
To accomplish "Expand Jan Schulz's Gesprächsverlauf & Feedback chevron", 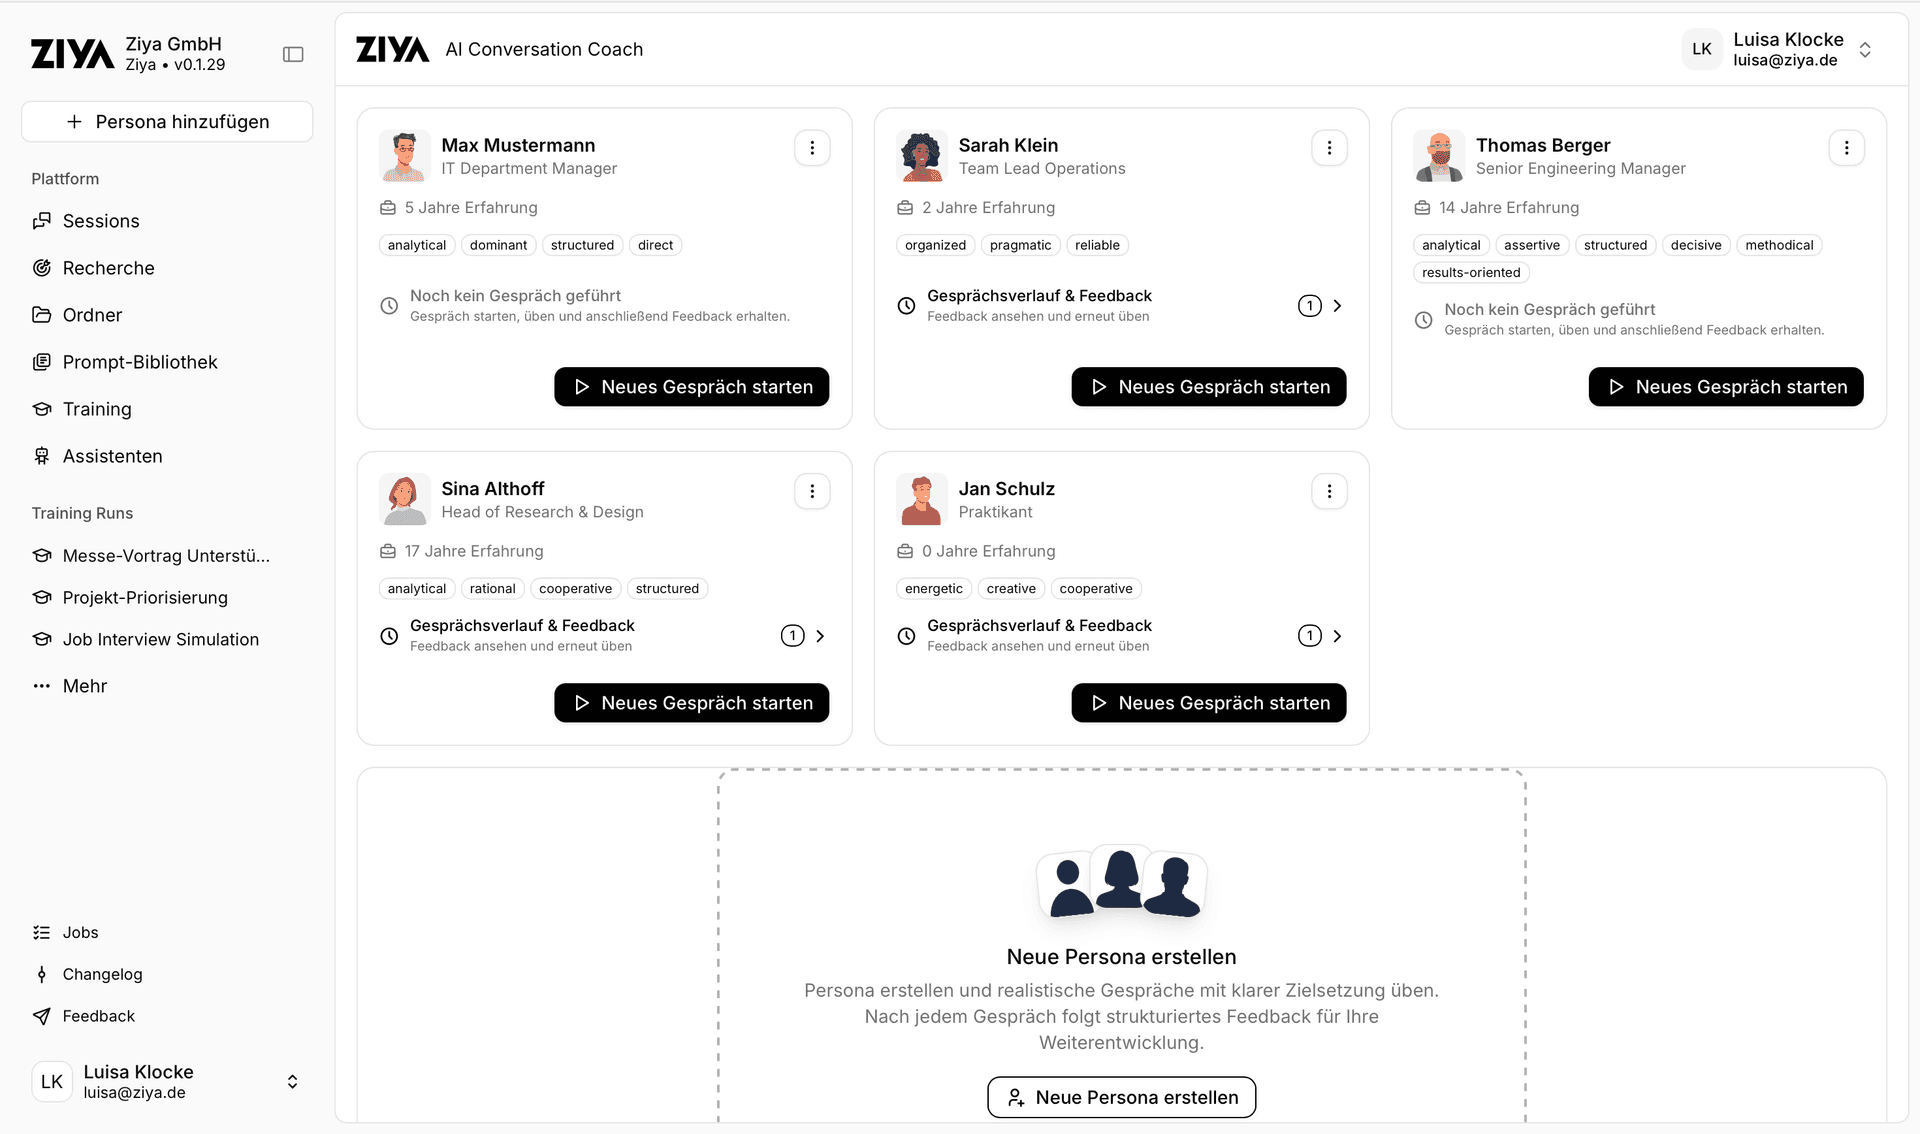I will point(1337,636).
